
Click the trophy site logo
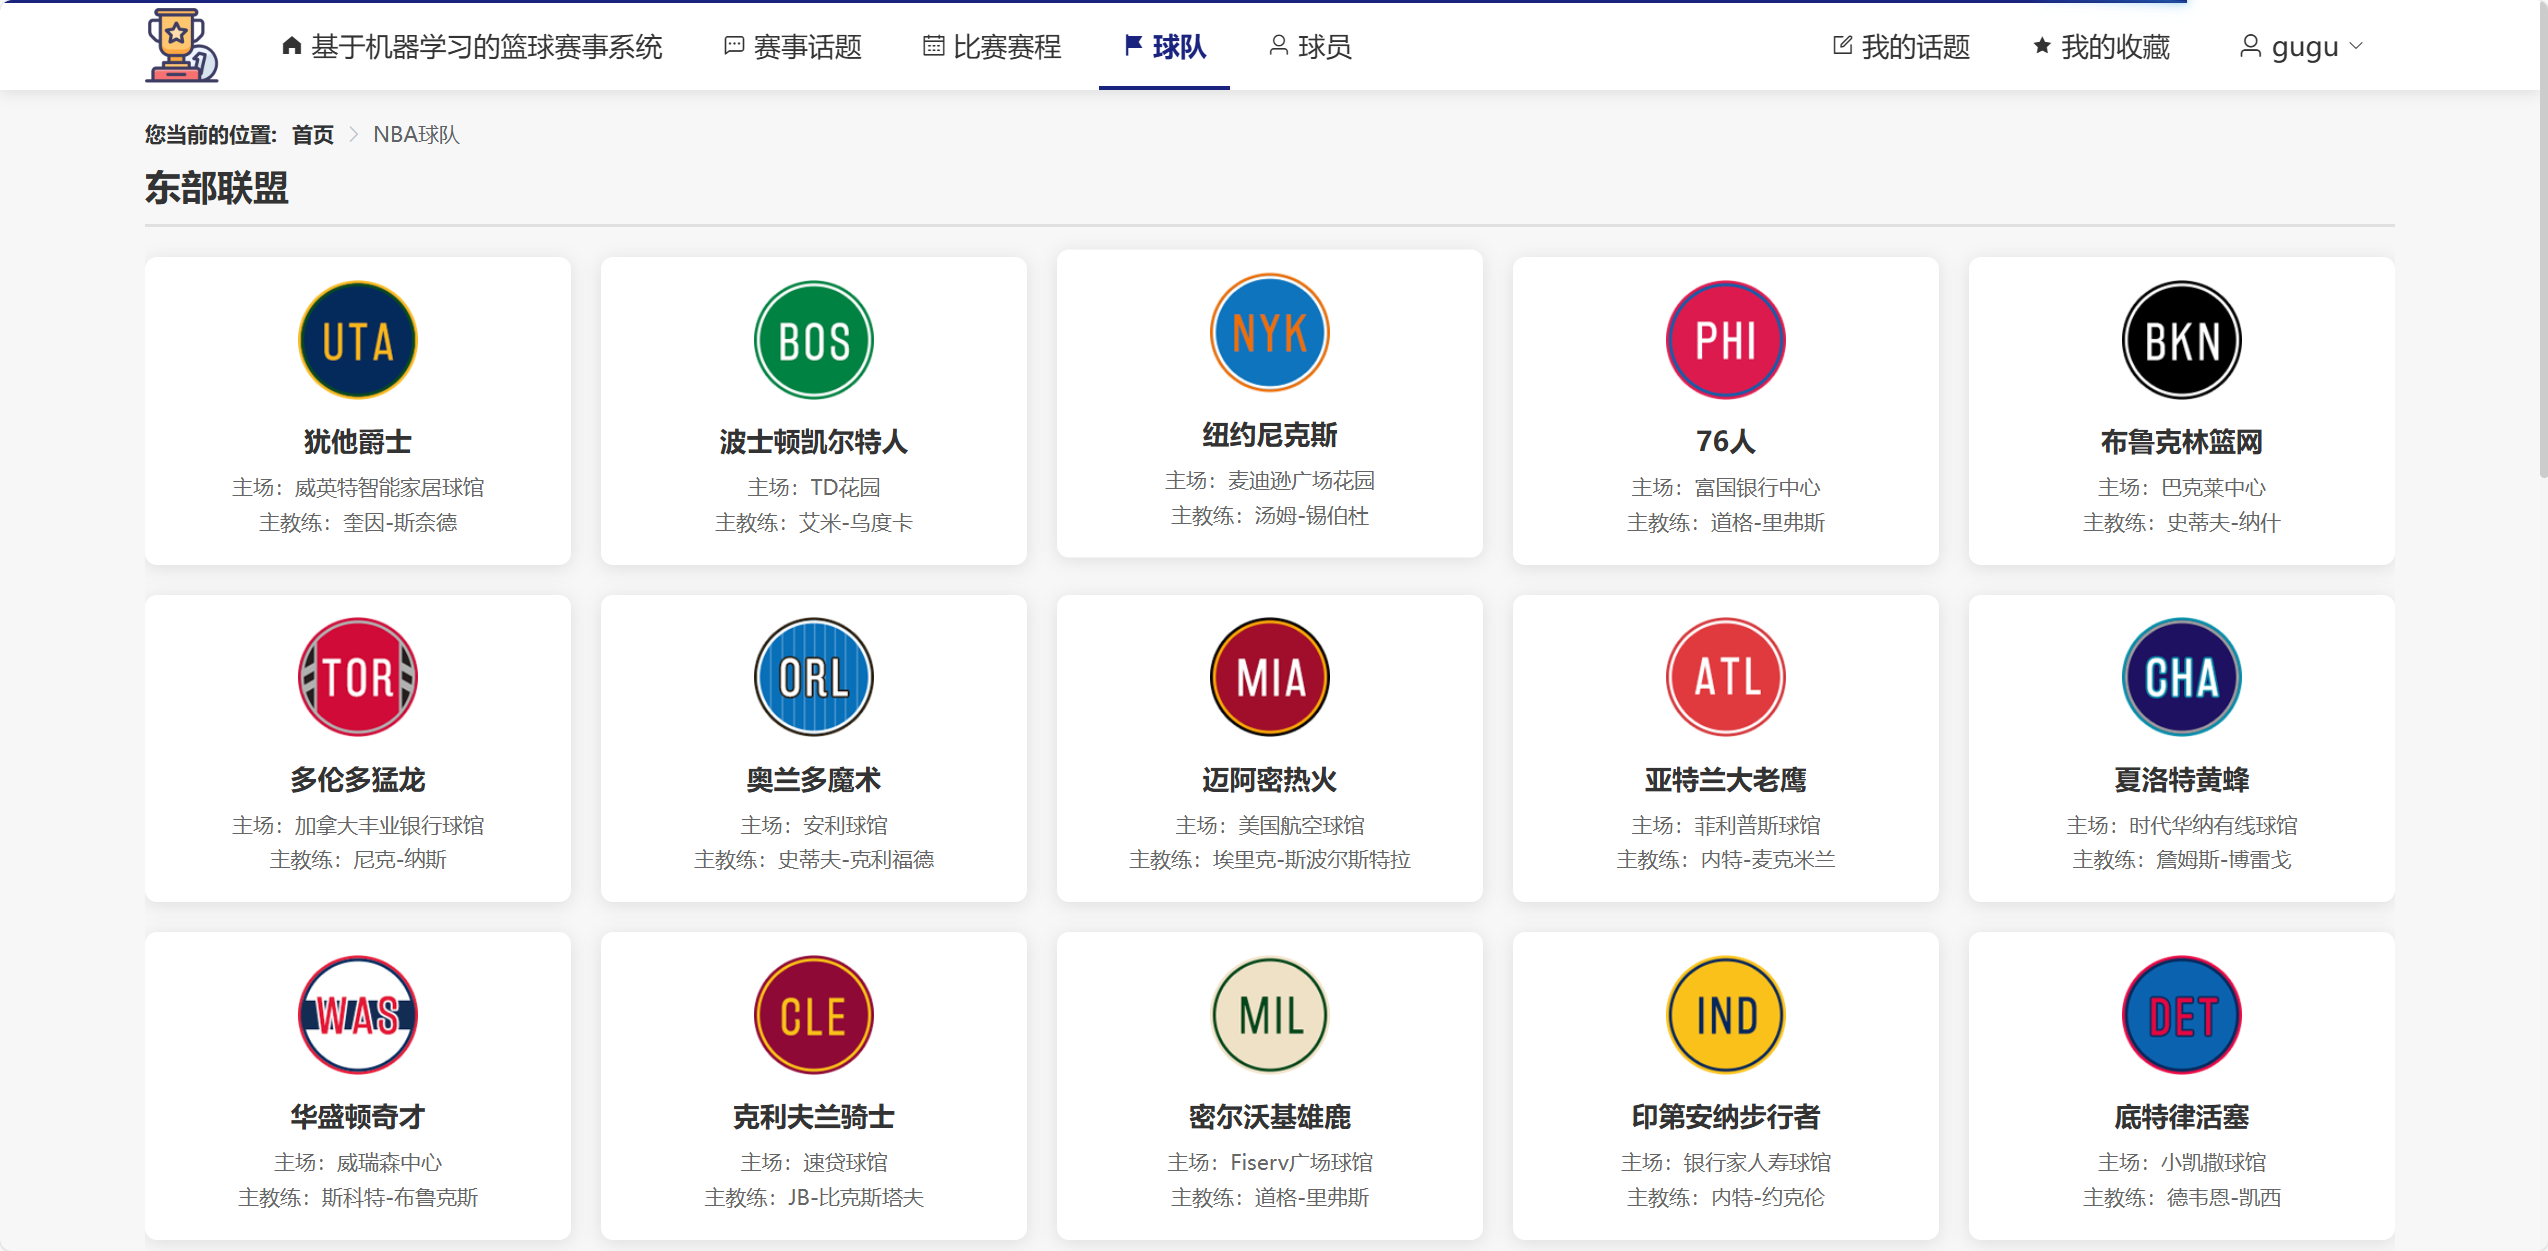pos(182,45)
